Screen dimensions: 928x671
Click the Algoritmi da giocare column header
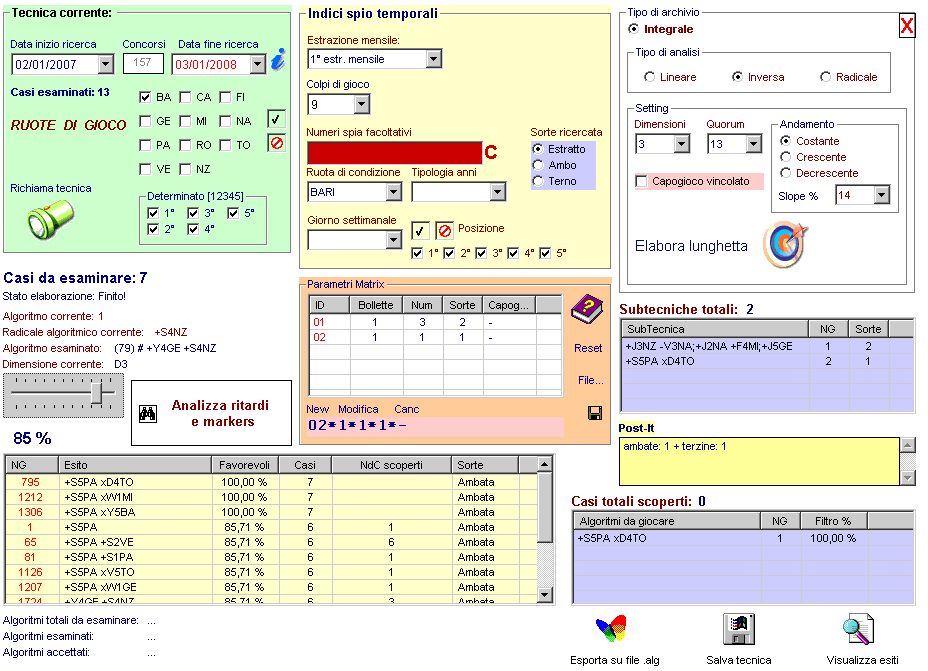667,521
